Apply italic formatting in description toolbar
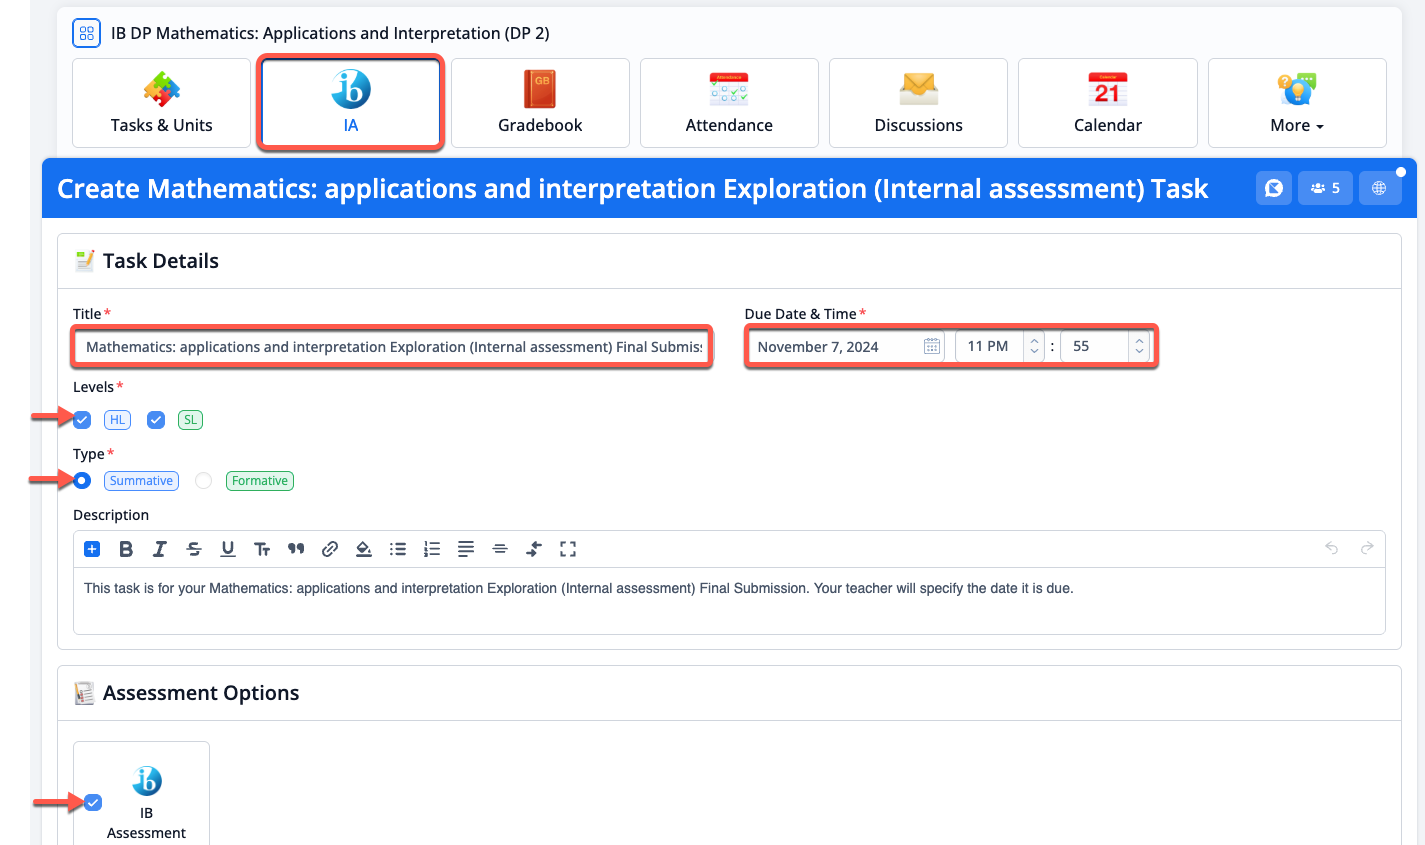Viewport: 1425px width, 845px height. coord(160,549)
